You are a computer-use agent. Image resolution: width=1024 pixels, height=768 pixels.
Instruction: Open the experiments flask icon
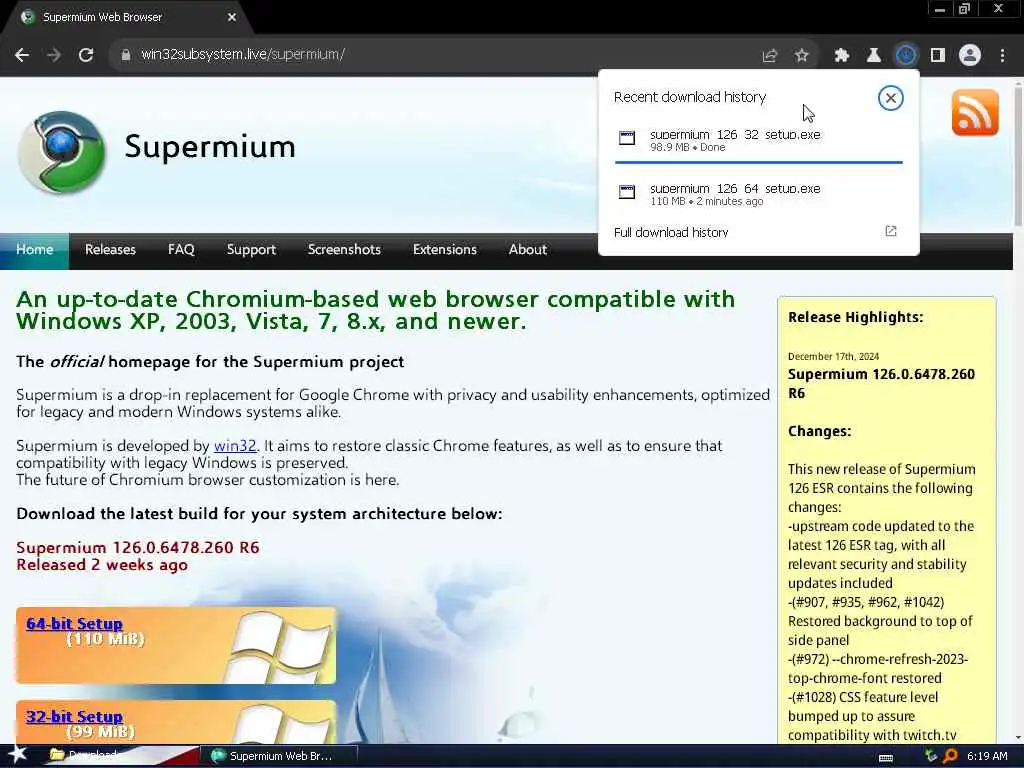(874, 56)
